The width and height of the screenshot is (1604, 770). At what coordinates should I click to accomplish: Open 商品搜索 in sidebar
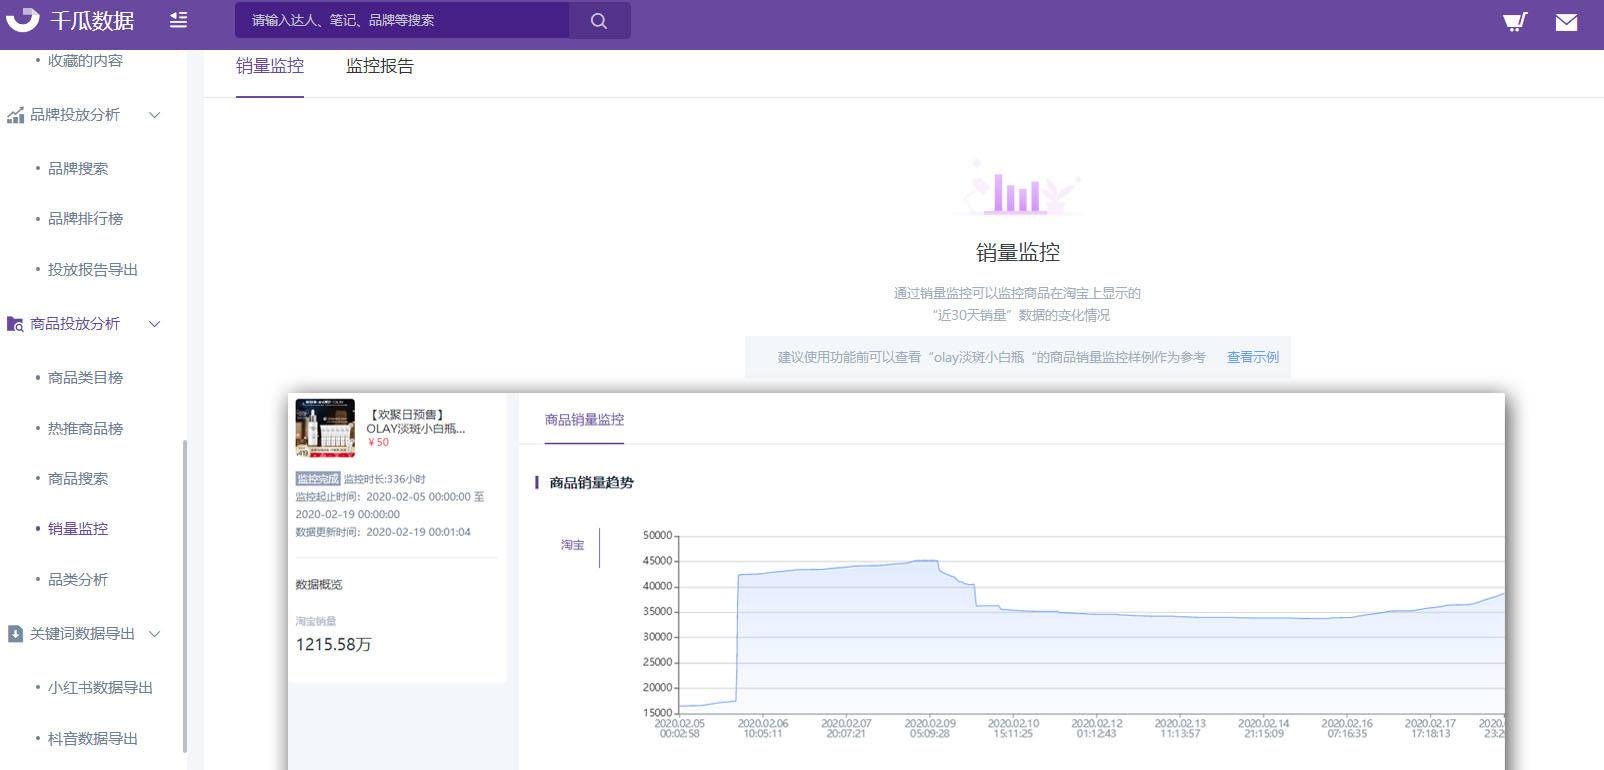tap(78, 479)
